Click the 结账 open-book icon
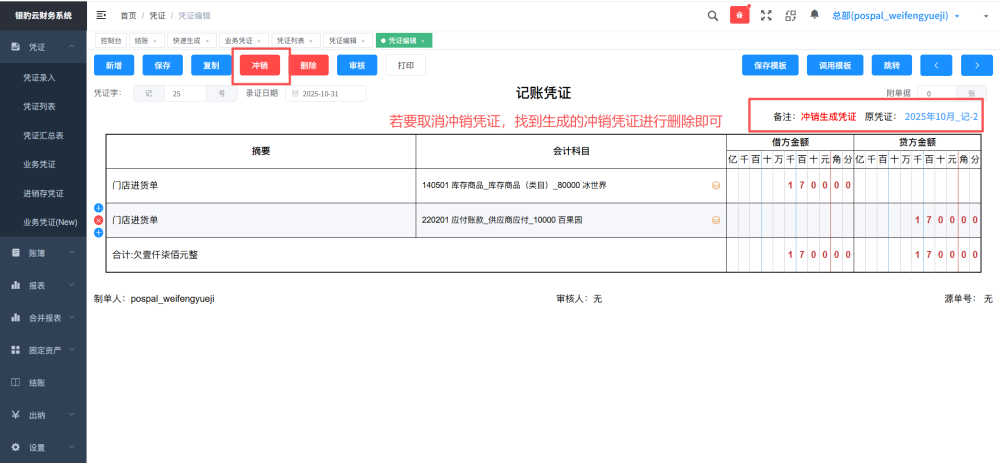The height and width of the screenshot is (463, 1000). [16, 383]
